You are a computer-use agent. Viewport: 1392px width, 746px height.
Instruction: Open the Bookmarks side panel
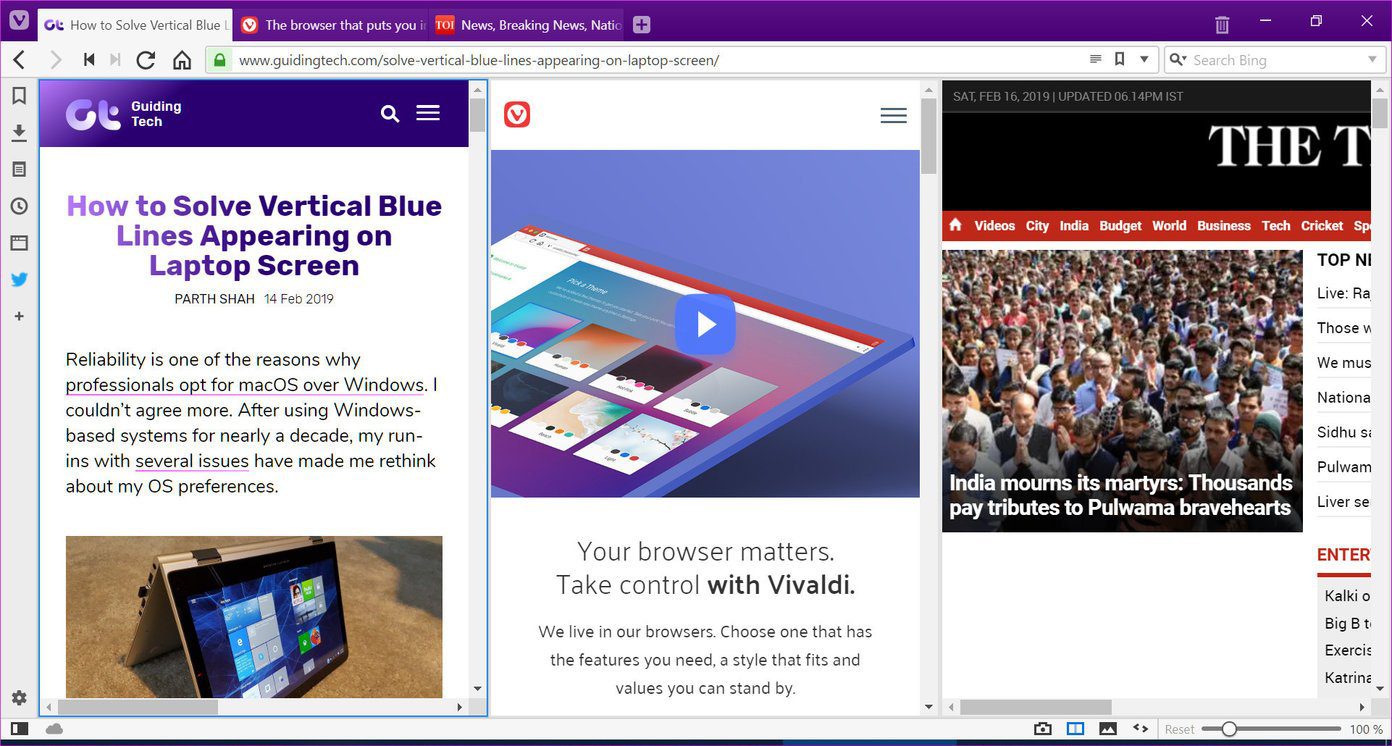[x=18, y=96]
